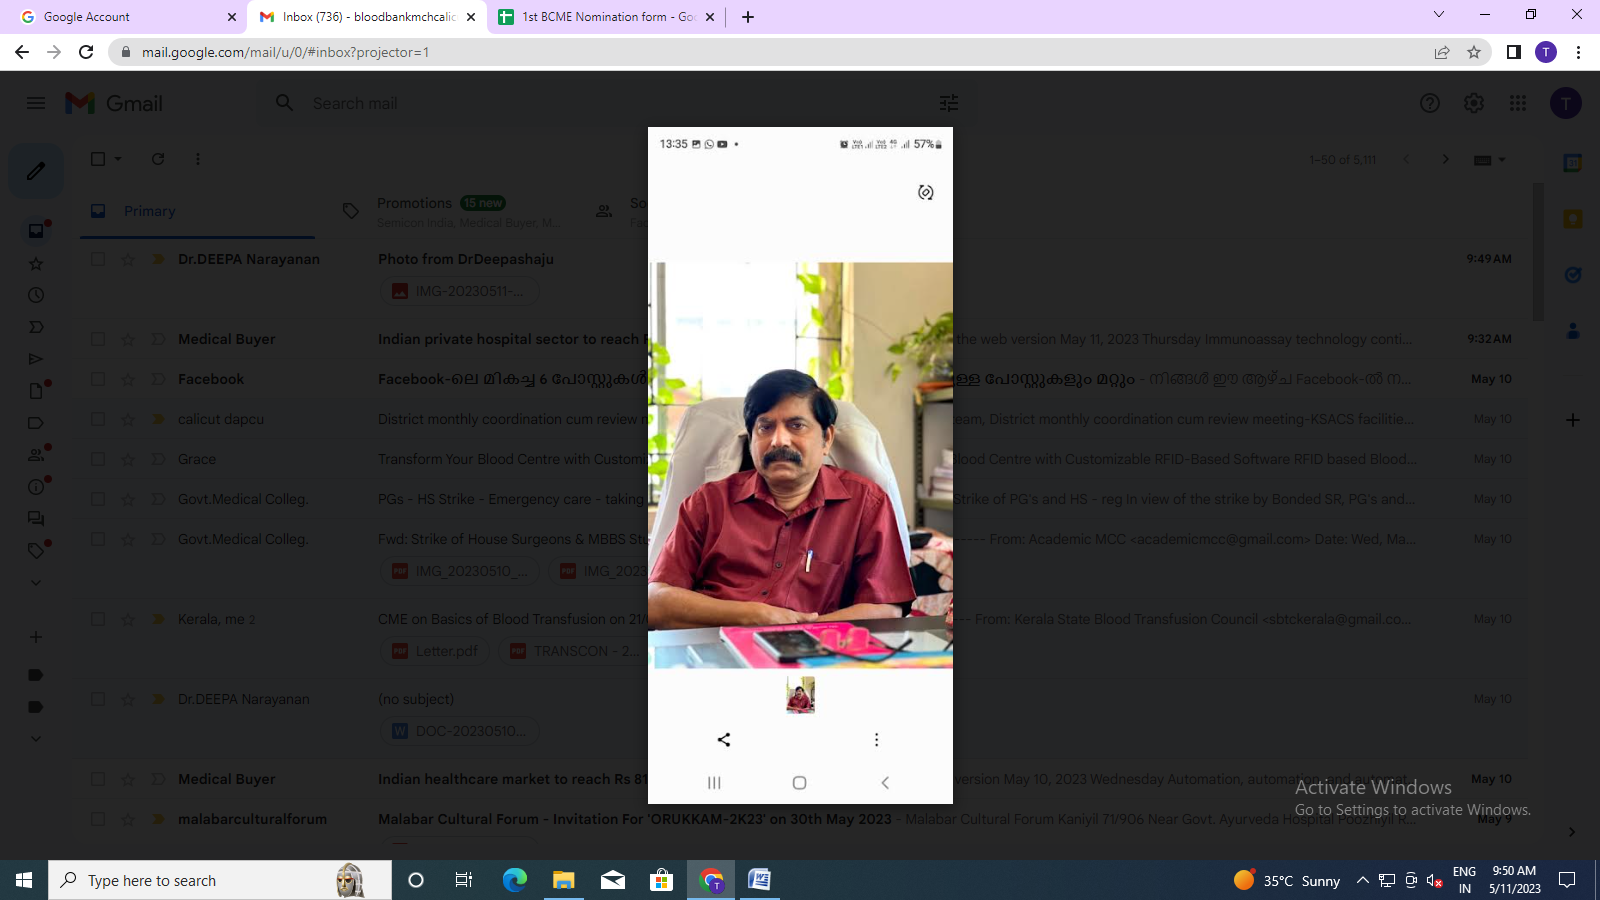
Task: Open Gmail settings gear
Action: tap(1474, 103)
